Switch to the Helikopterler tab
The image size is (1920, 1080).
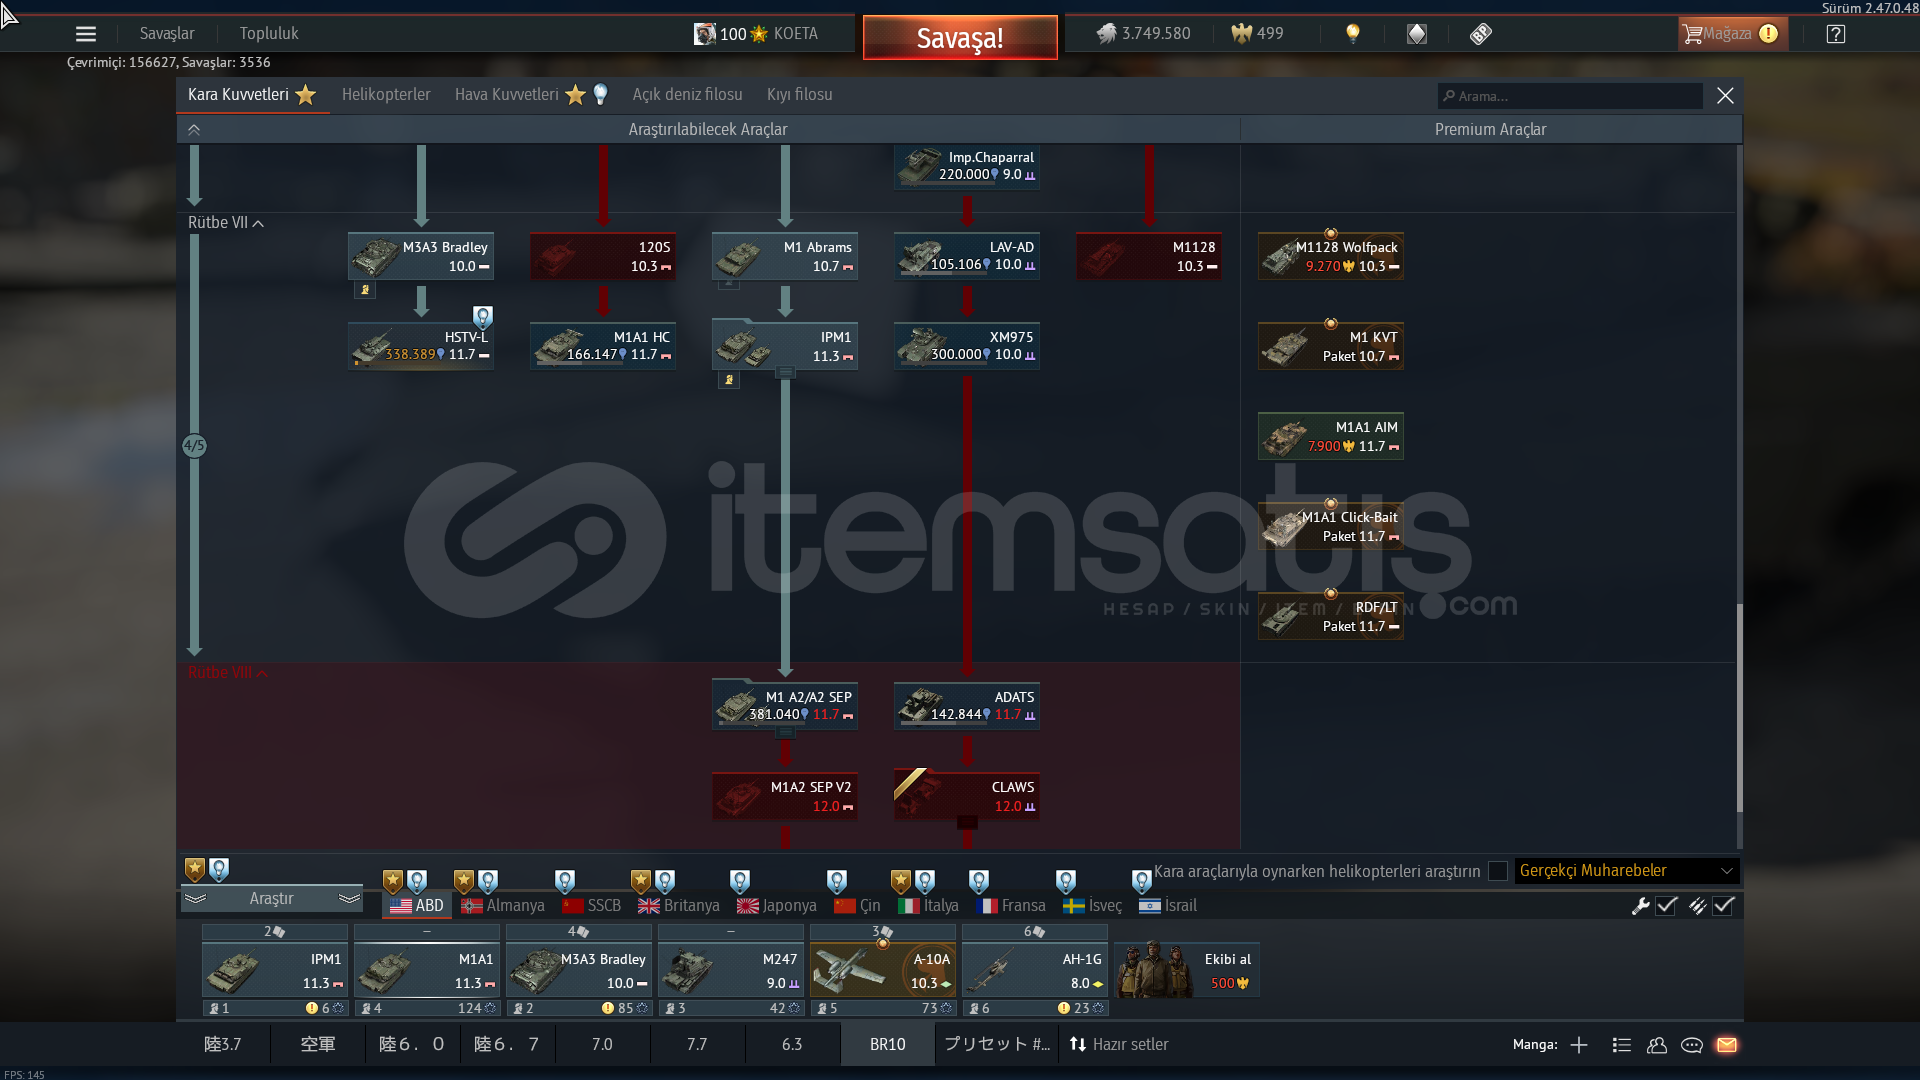tap(386, 95)
